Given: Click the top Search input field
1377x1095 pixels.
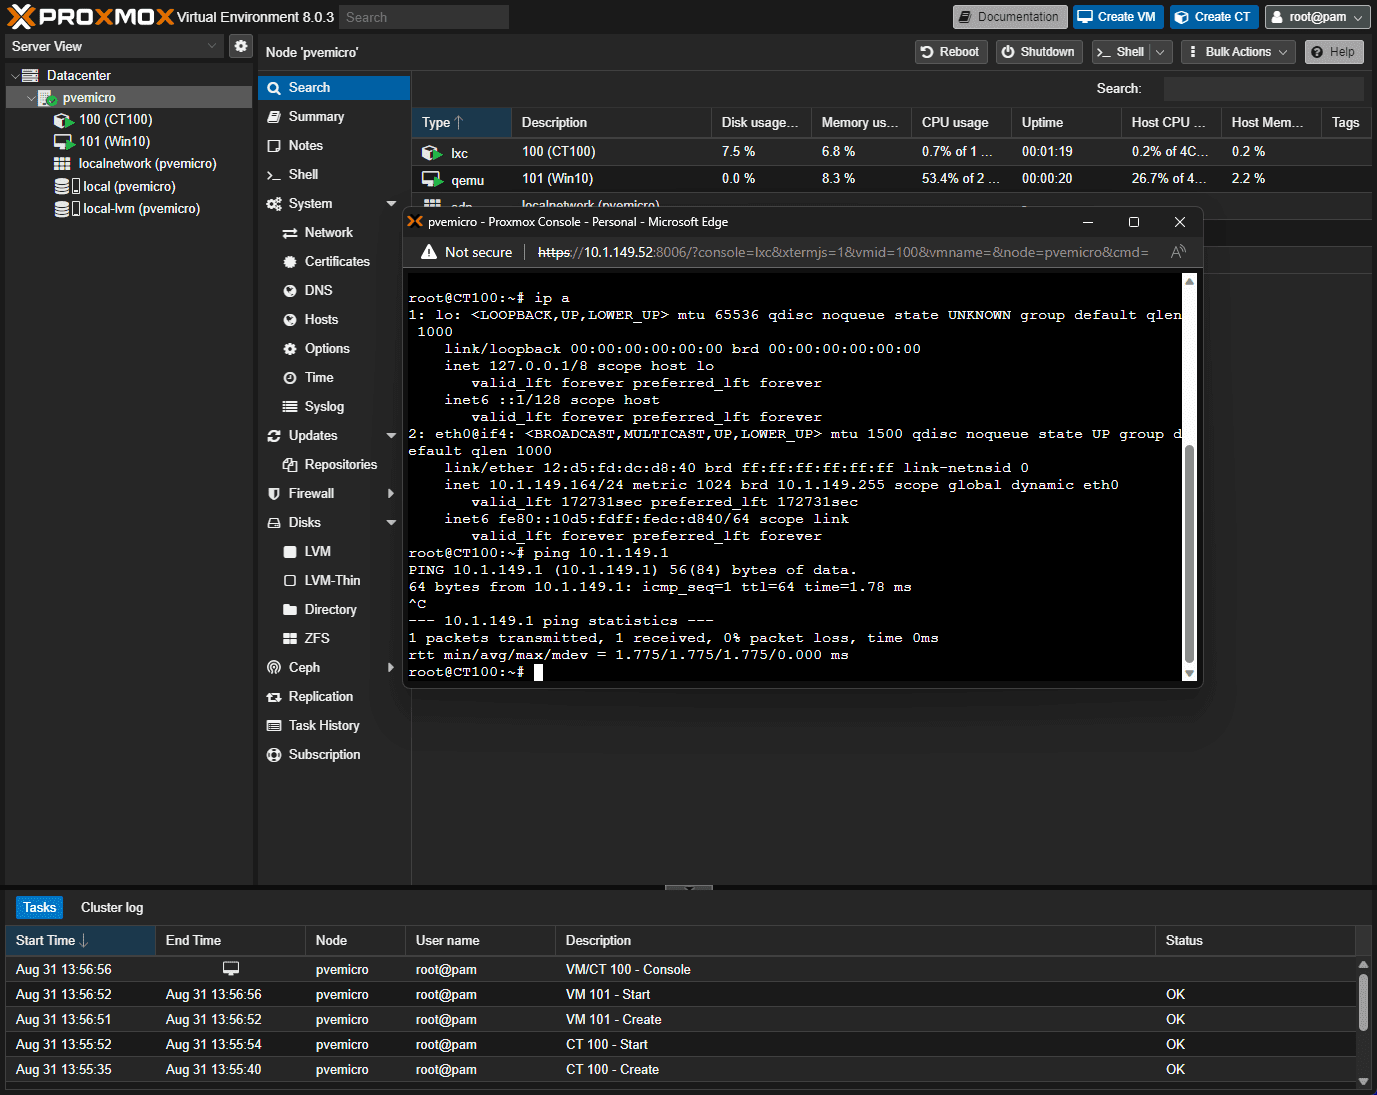Looking at the screenshot, I should click(423, 17).
